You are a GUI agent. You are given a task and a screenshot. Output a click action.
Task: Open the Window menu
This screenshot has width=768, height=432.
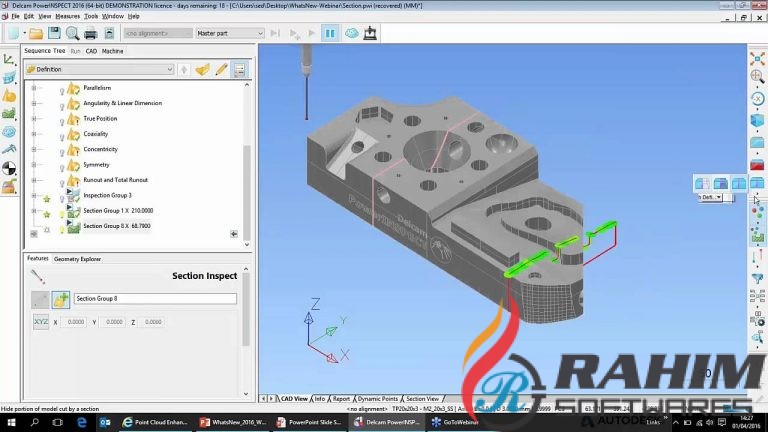(113, 16)
